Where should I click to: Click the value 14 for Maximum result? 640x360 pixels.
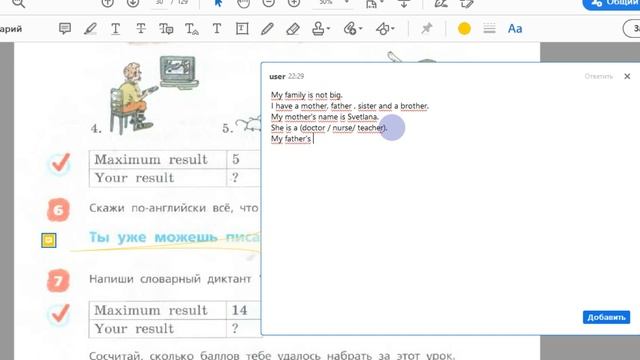coord(240,310)
